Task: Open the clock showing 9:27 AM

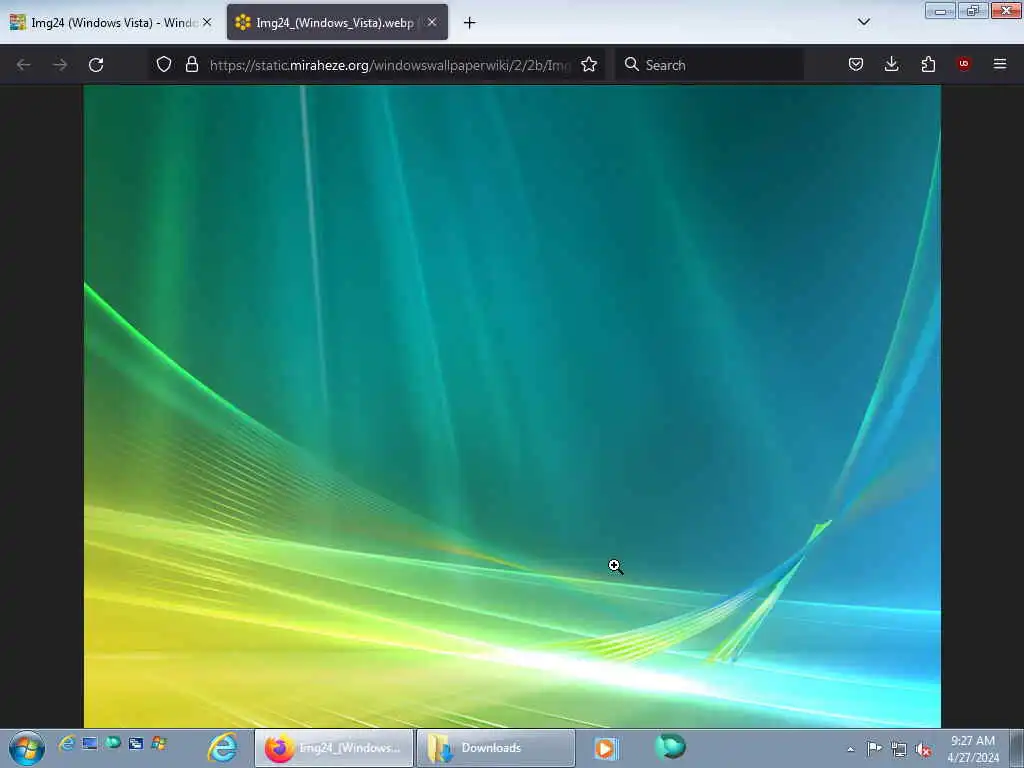Action: (972, 749)
